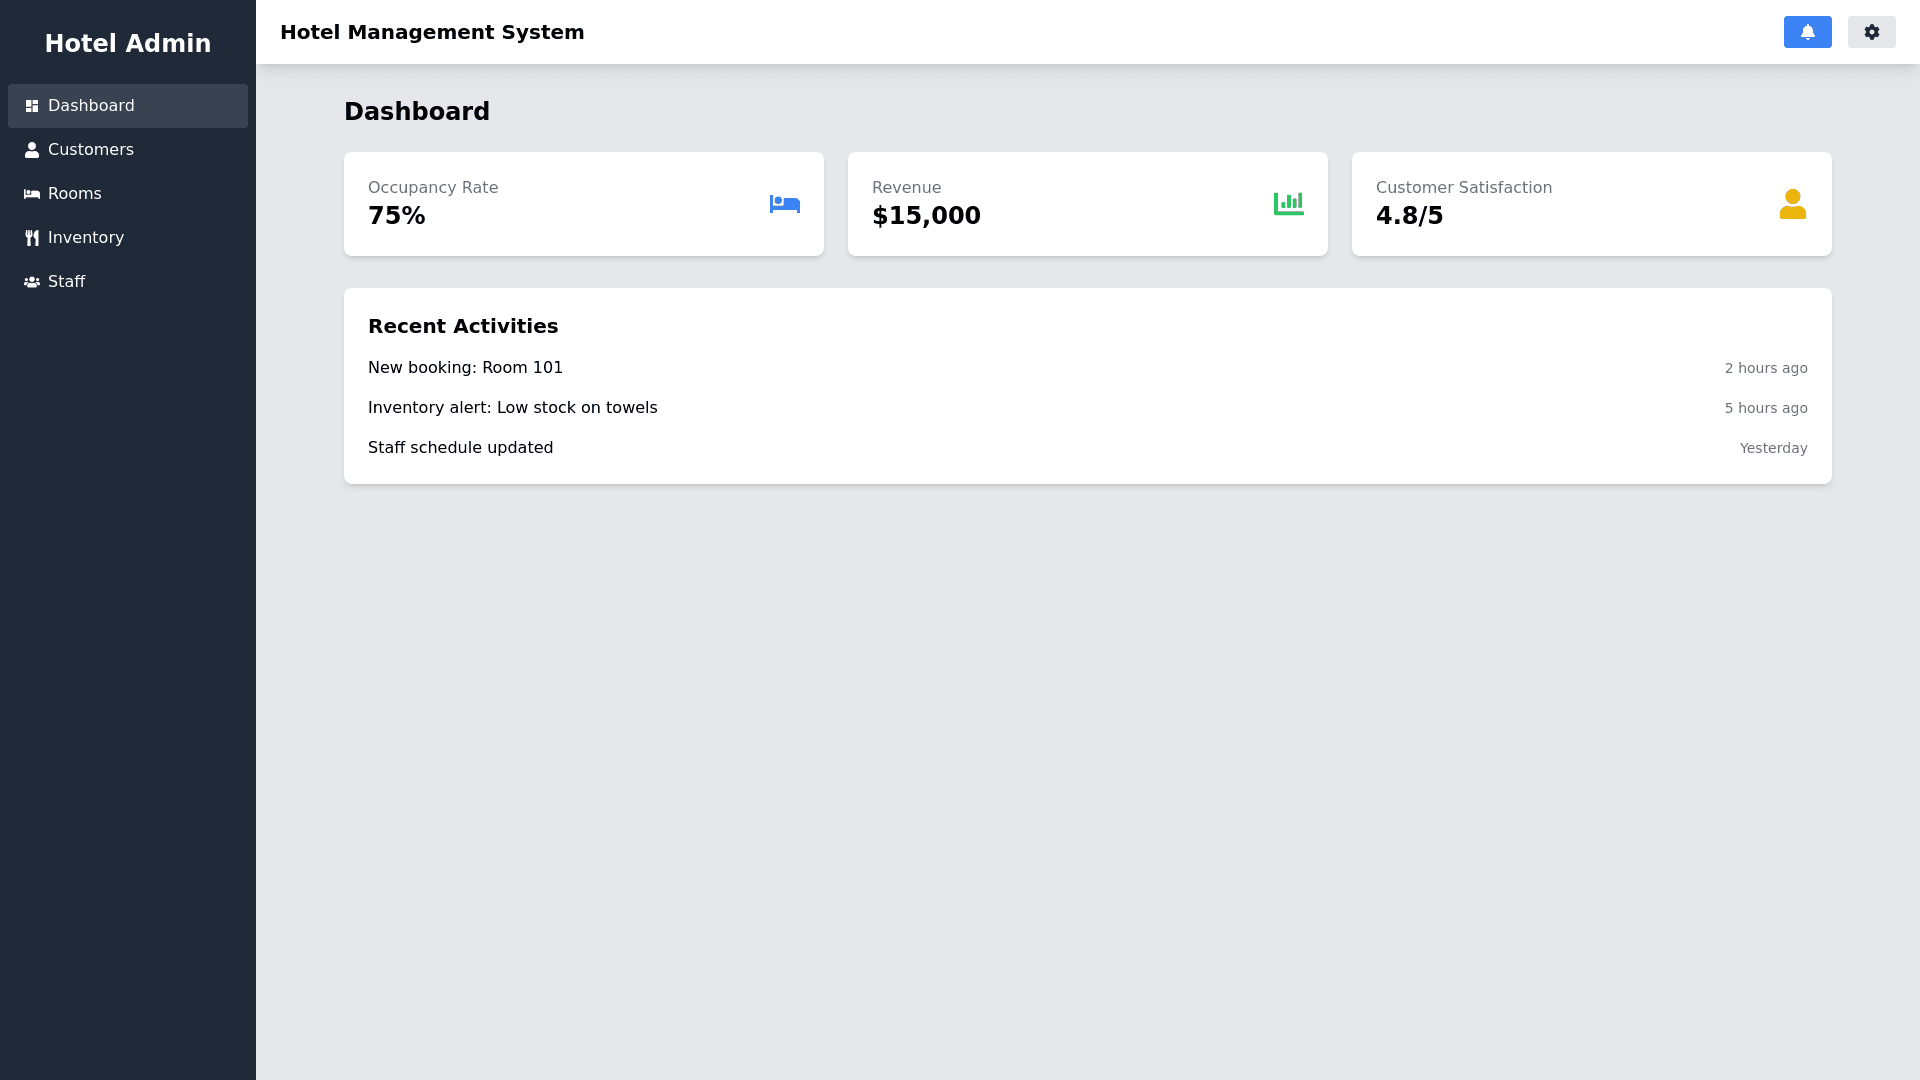This screenshot has width=1920, height=1080.
Task: Click the Customers person icon in sidebar
Action: coord(32,150)
